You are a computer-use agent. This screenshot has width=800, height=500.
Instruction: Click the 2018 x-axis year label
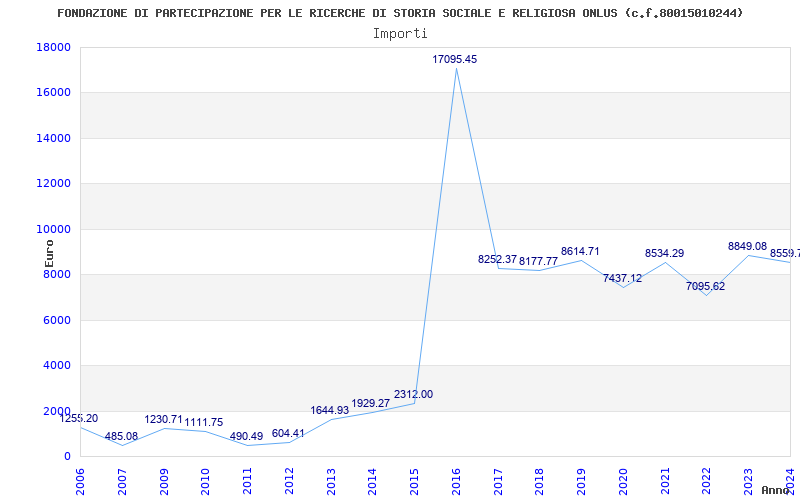pyautogui.click(x=539, y=481)
